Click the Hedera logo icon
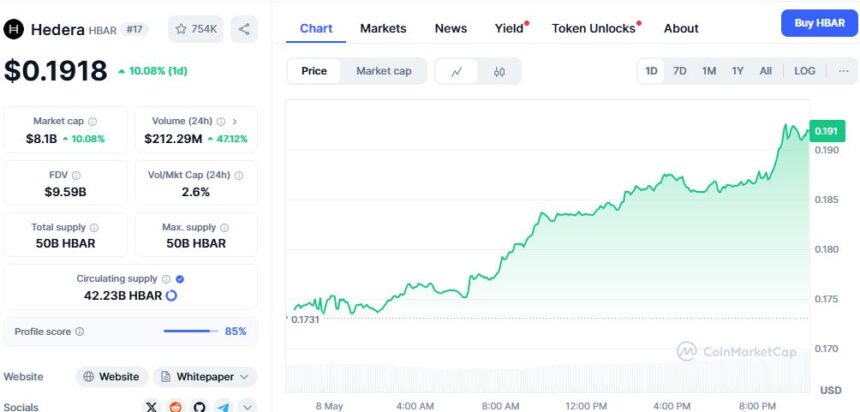This screenshot has width=860, height=412. point(14,29)
